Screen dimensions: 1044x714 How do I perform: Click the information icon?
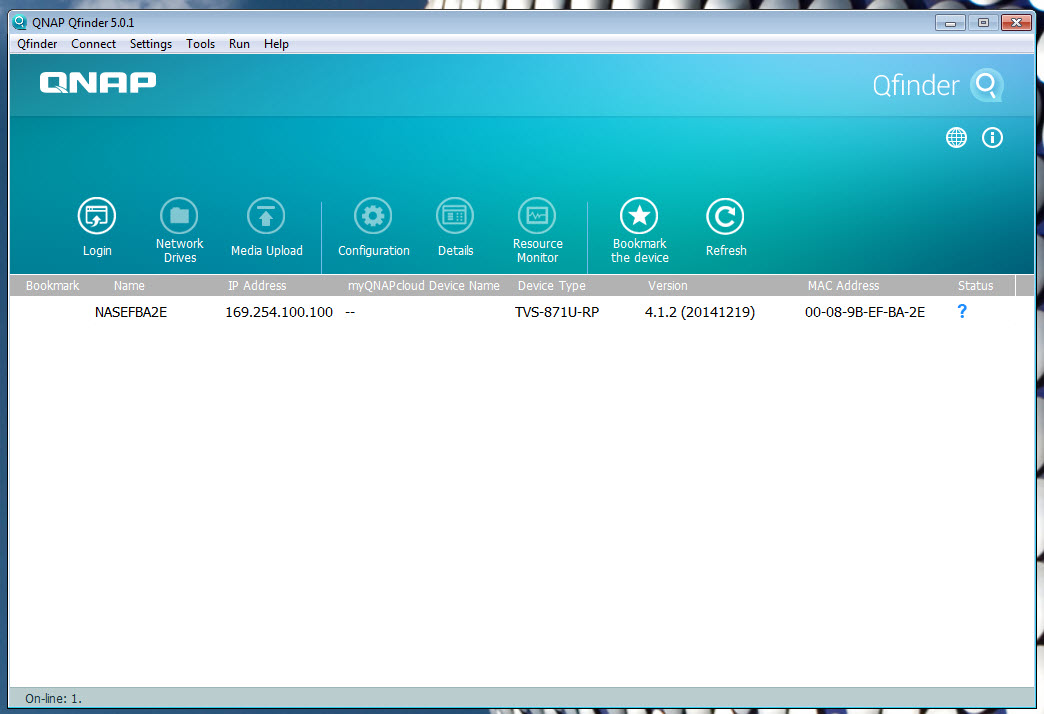tap(992, 138)
